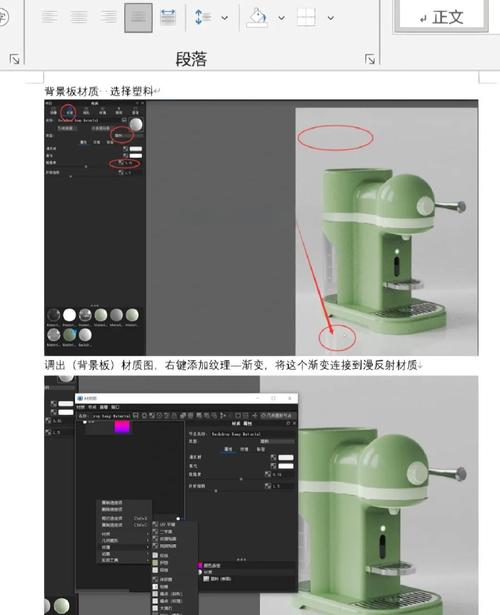500x615 pixels.
Task: Select the second material graph screenshot picture
Action: pyautogui.click(x=261, y=495)
